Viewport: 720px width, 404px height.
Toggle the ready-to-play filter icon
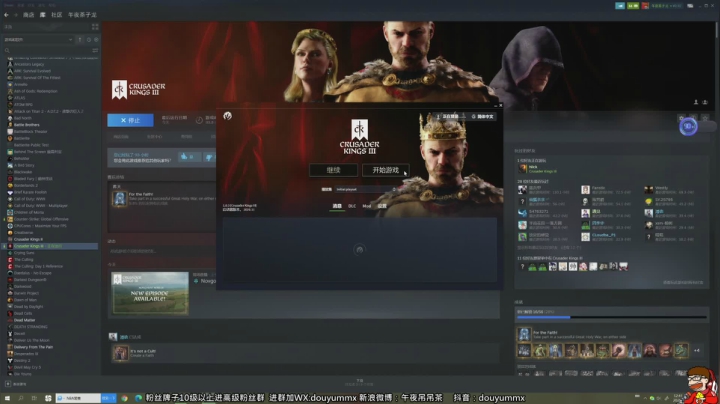coord(96,39)
